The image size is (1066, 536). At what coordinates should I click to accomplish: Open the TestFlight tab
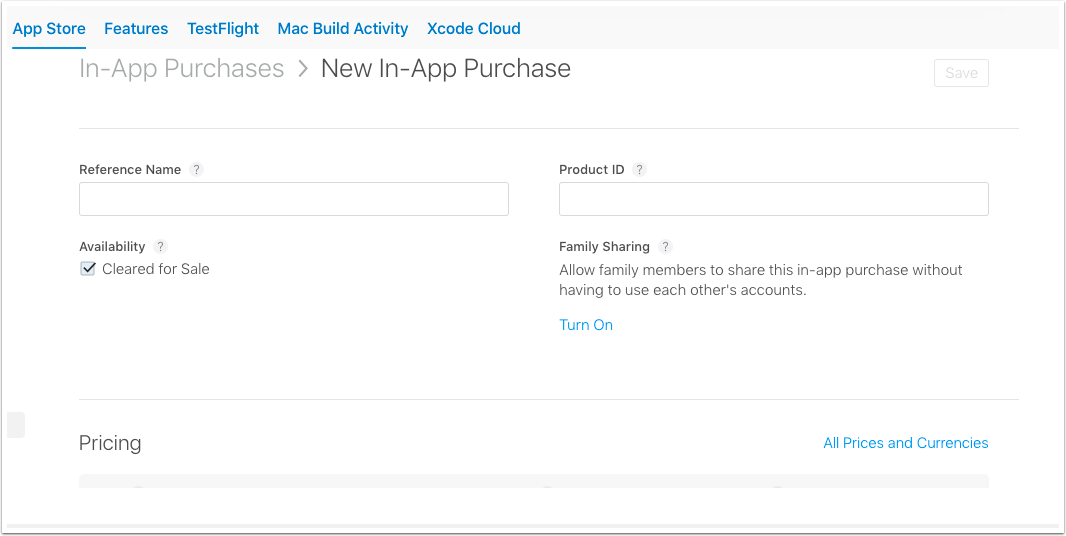pos(223,29)
